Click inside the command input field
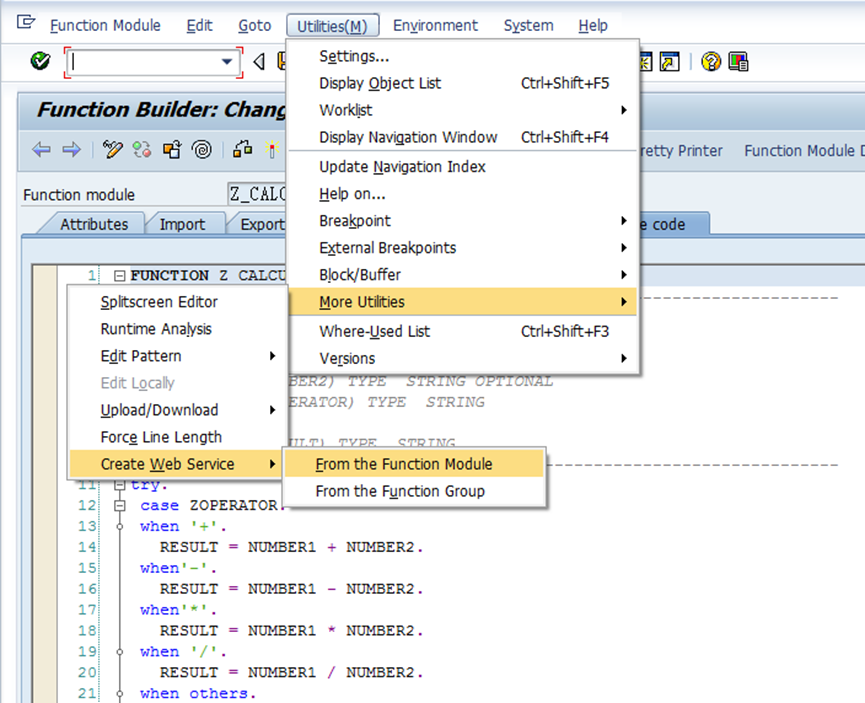The image size is (865, 703). click(x=144, y=62)
